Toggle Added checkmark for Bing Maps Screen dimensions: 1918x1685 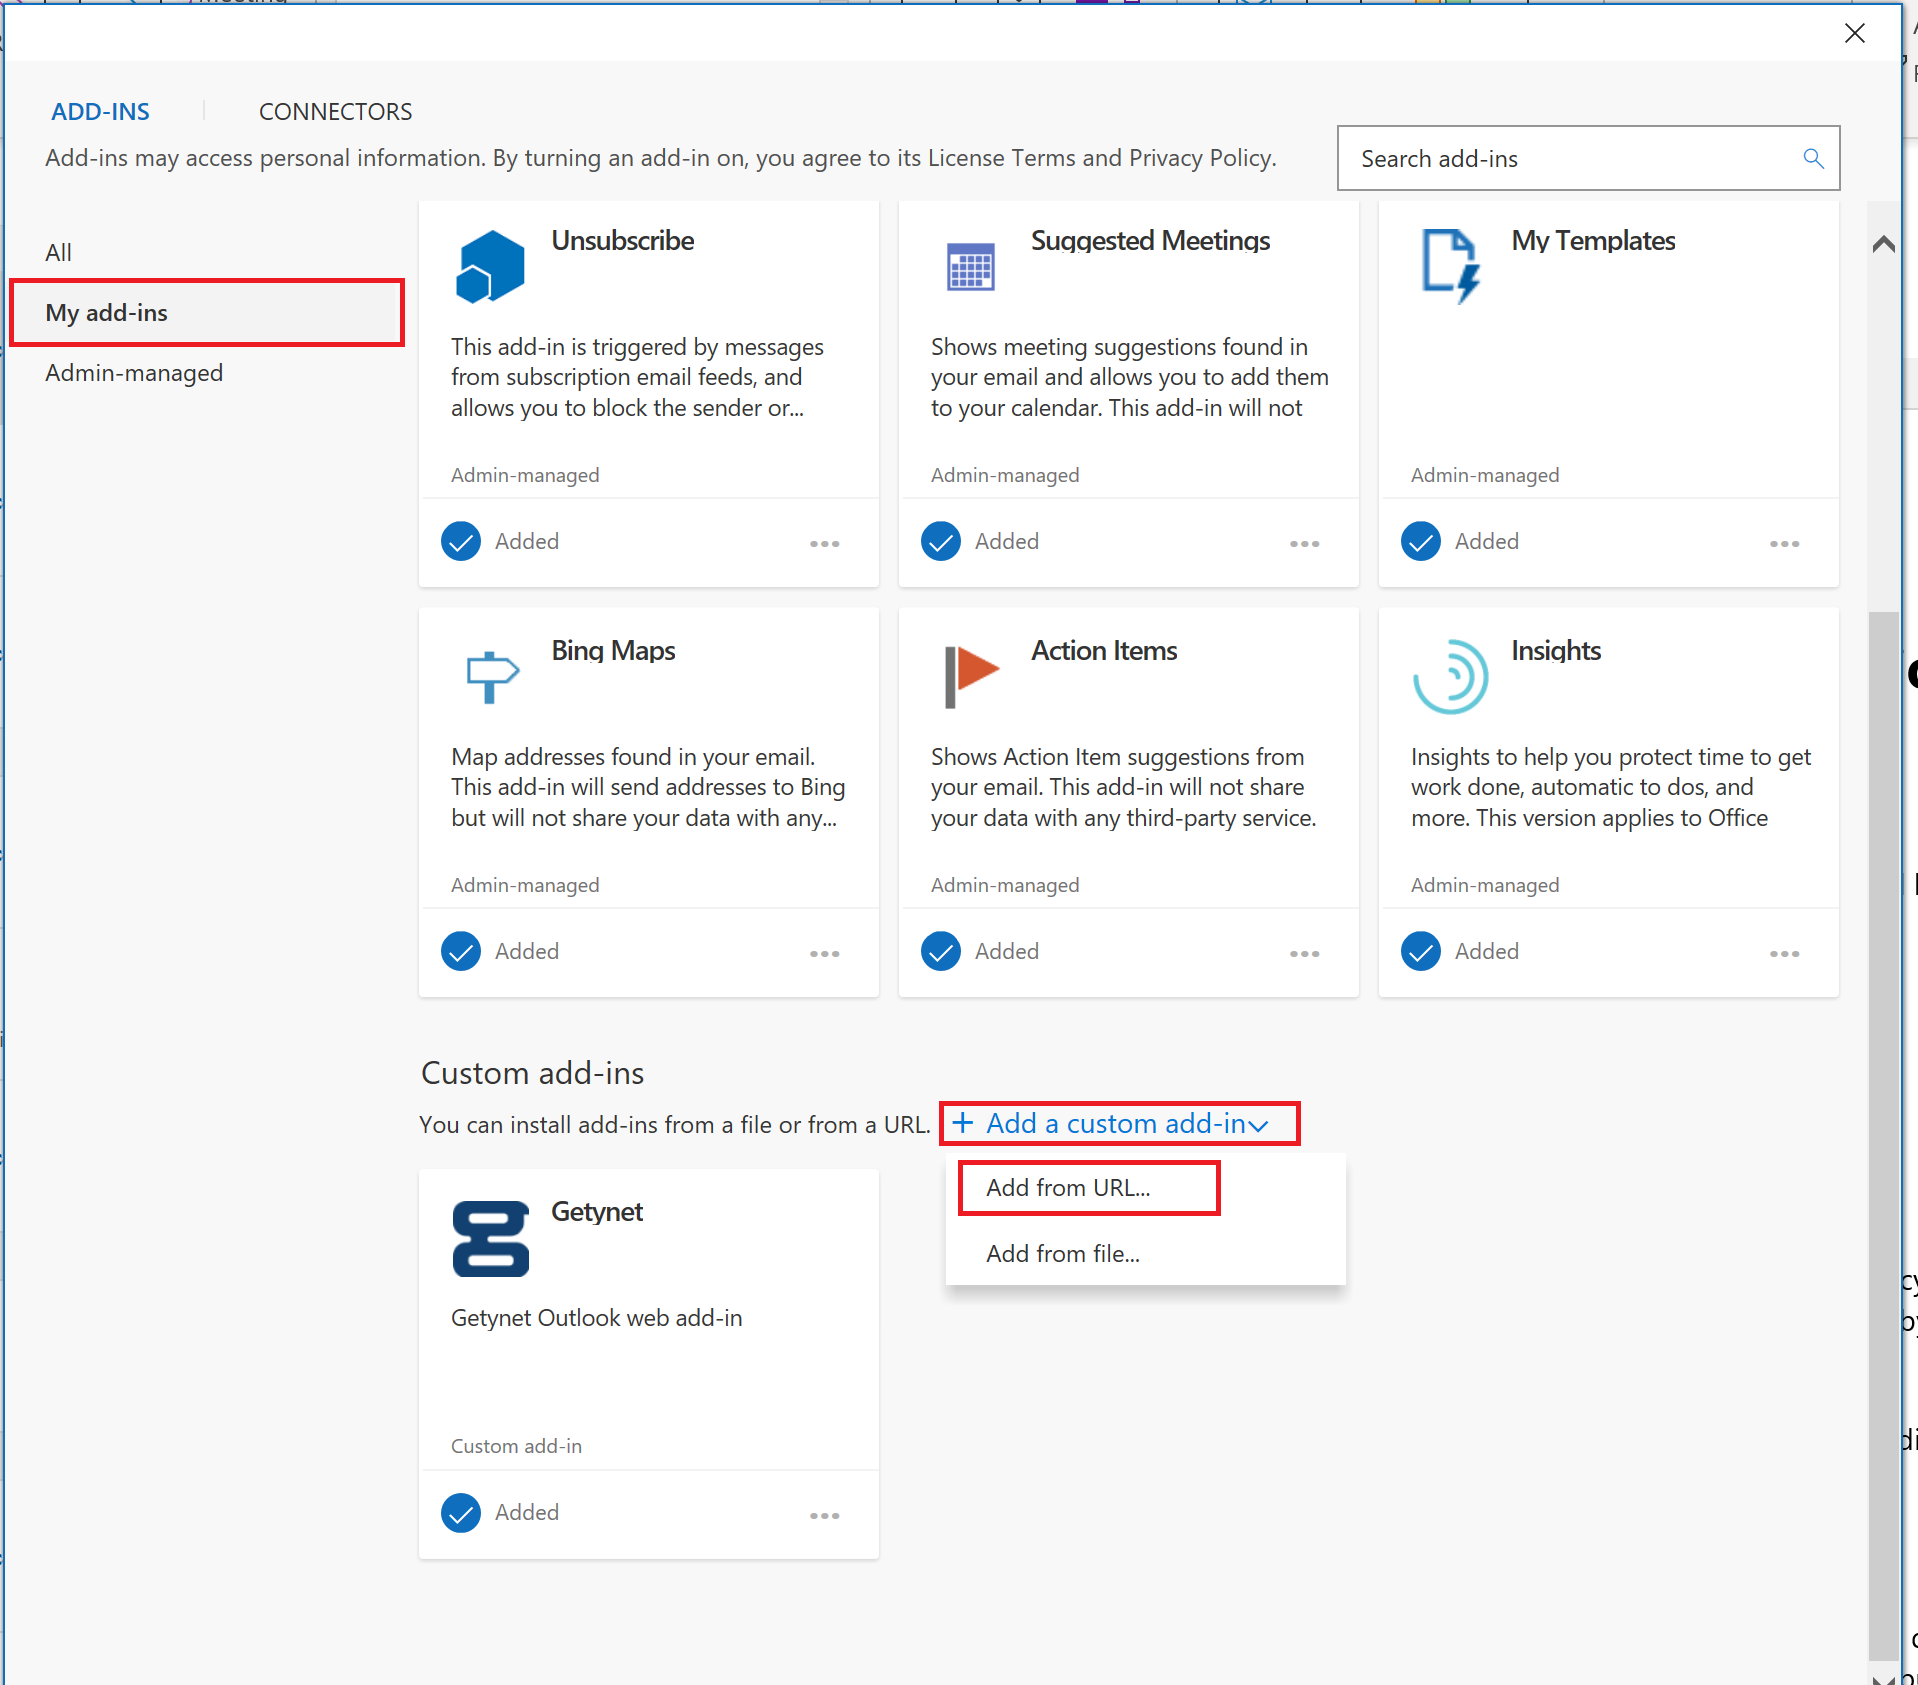tap(461, 951)
